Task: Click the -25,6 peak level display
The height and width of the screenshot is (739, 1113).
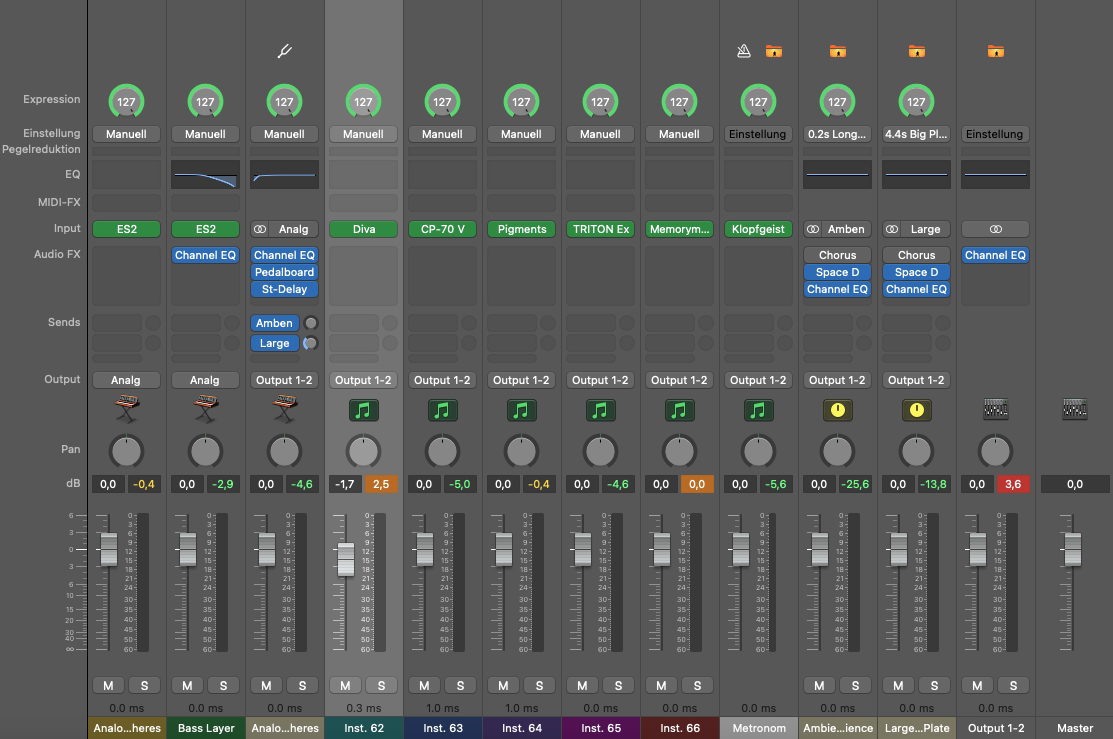Action: pyautogui.click(x=854, y=484)
